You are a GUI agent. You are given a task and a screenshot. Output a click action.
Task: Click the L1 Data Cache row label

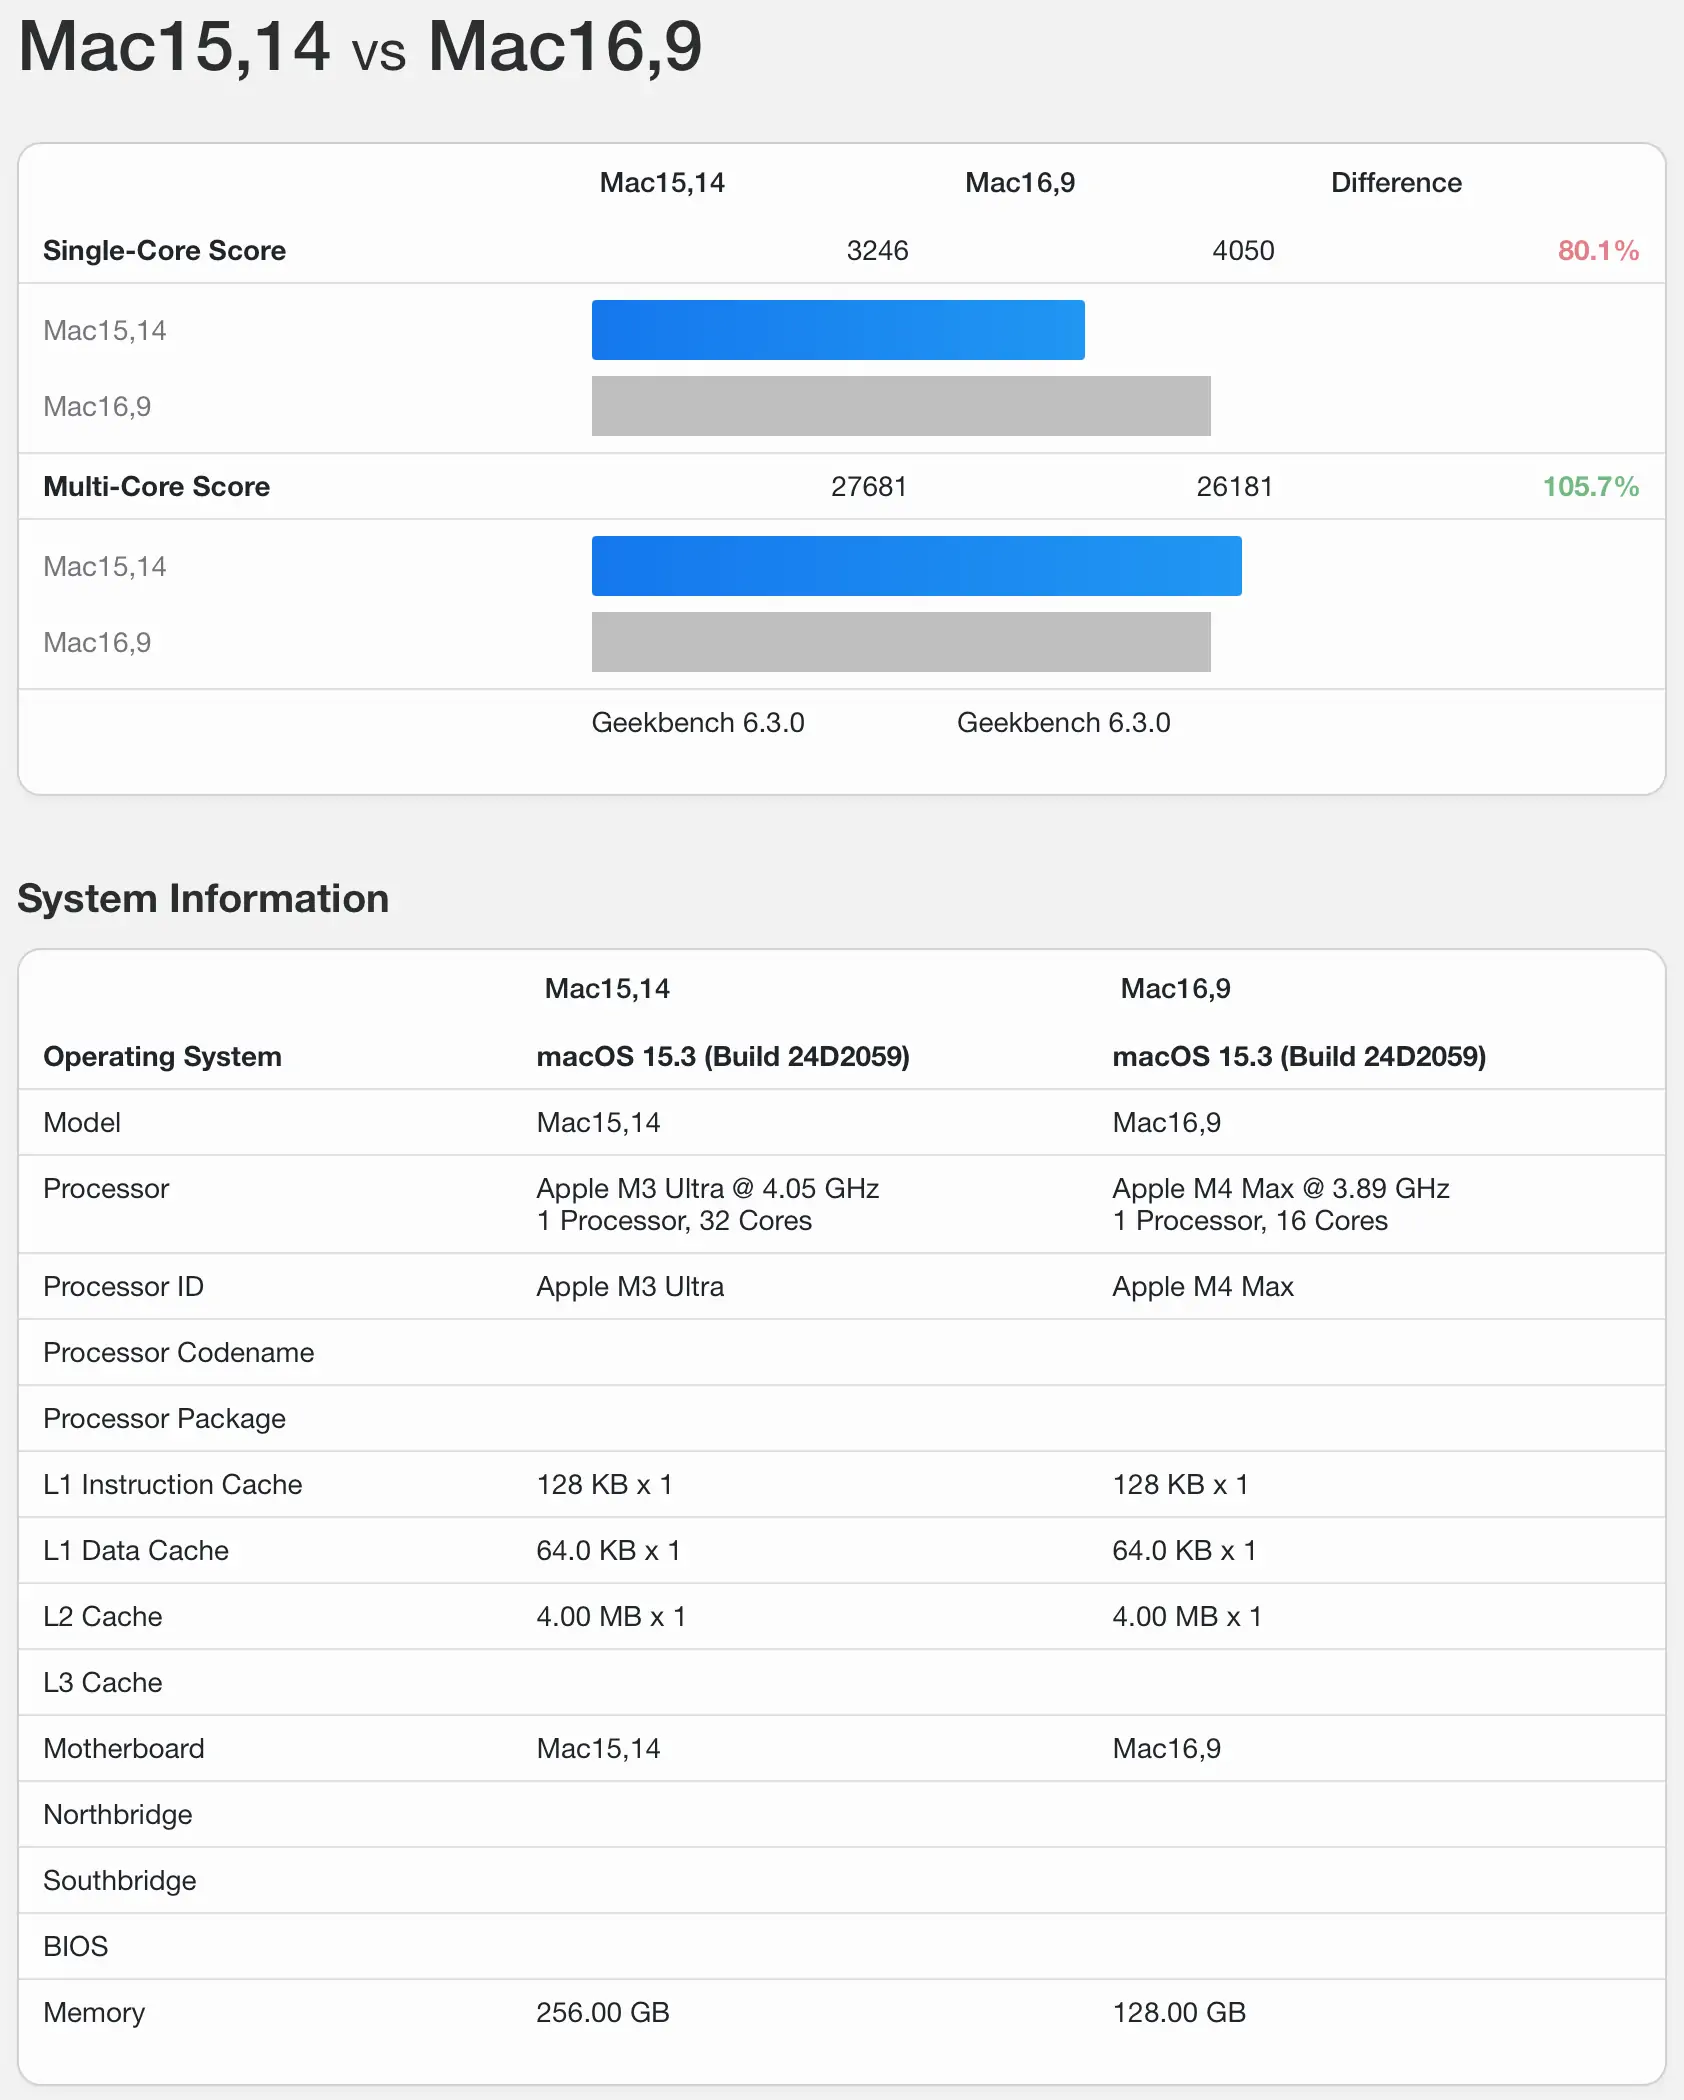[x=136, y=1550]
